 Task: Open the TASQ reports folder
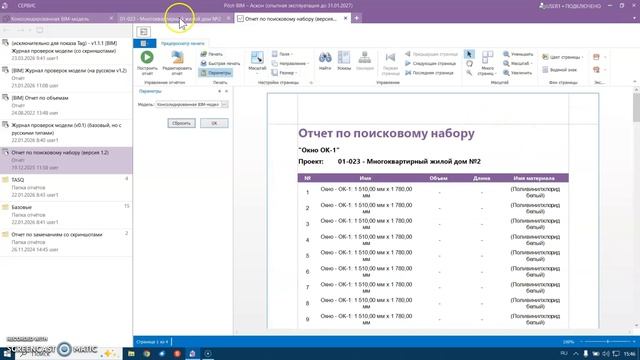tap(66, 187)
